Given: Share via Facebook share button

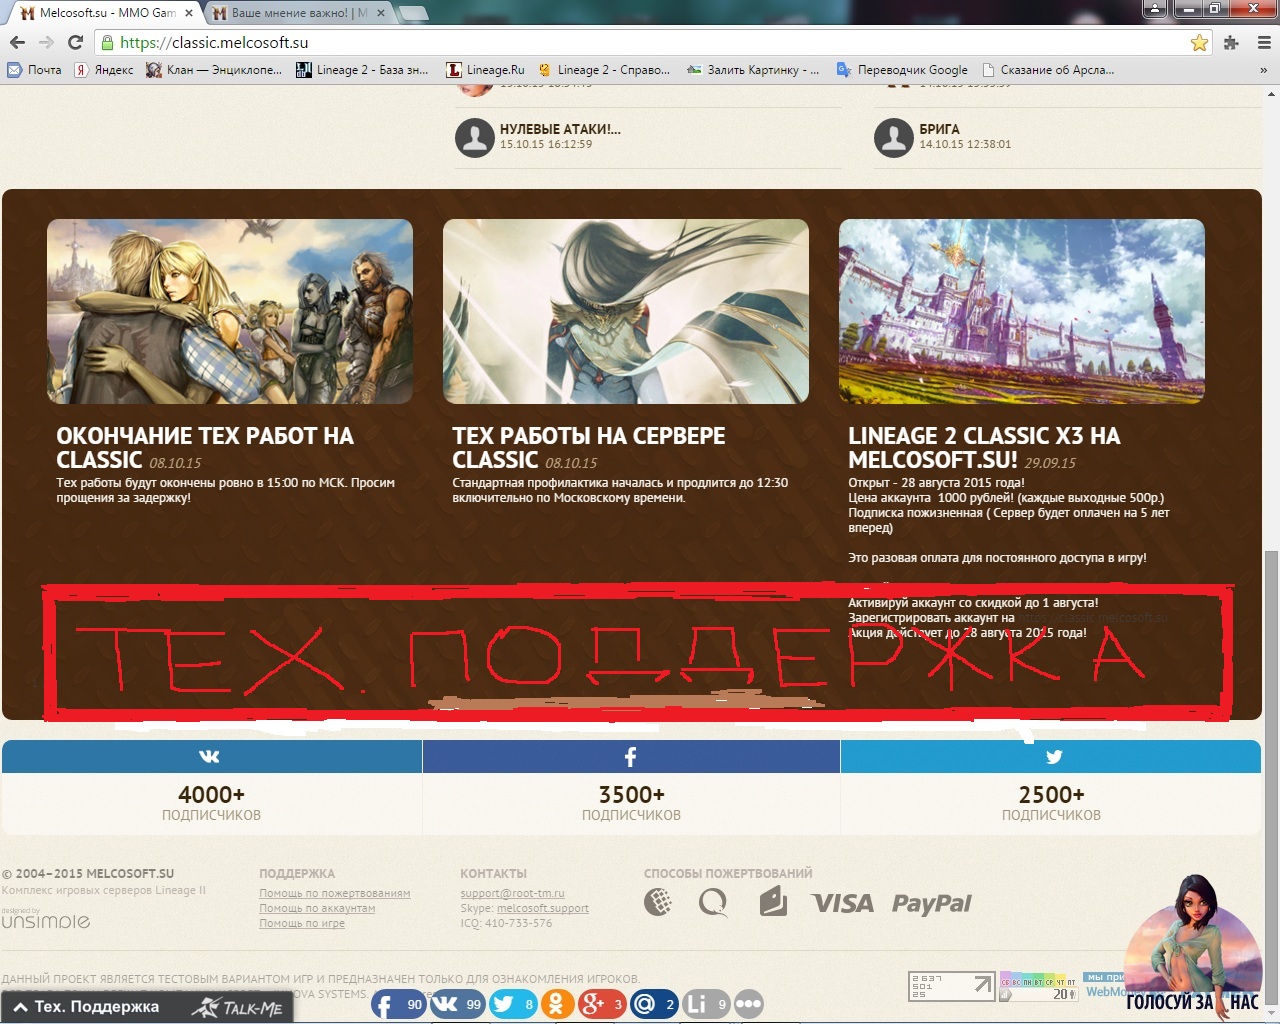Looking at the screenshot, I should [398, 1004].
